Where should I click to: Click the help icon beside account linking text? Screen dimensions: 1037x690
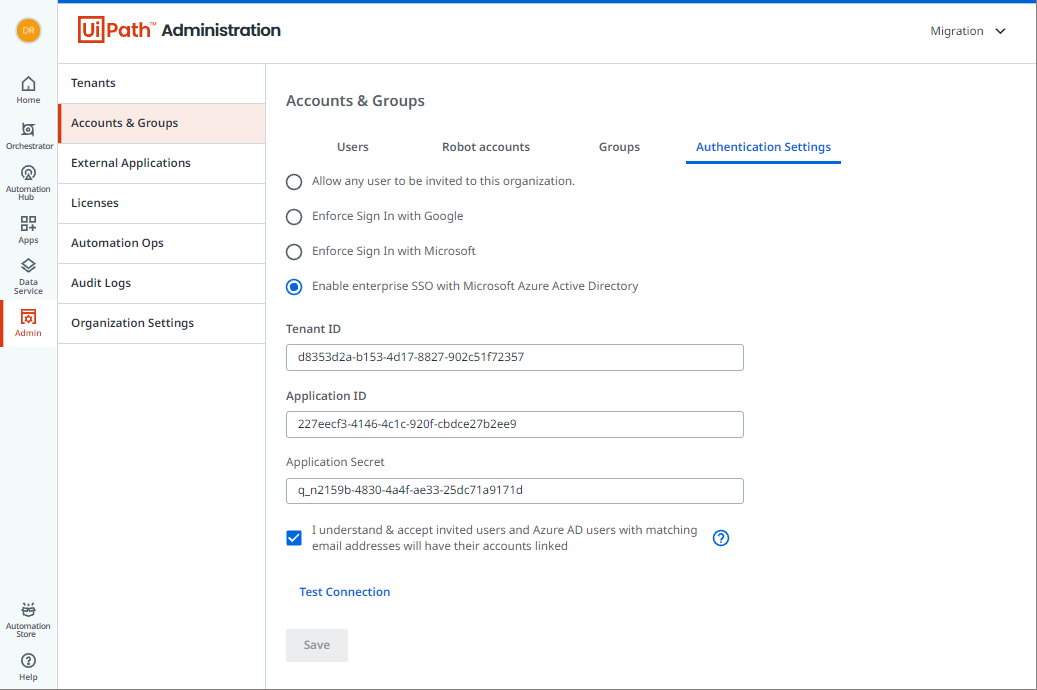tap(721, 538)
